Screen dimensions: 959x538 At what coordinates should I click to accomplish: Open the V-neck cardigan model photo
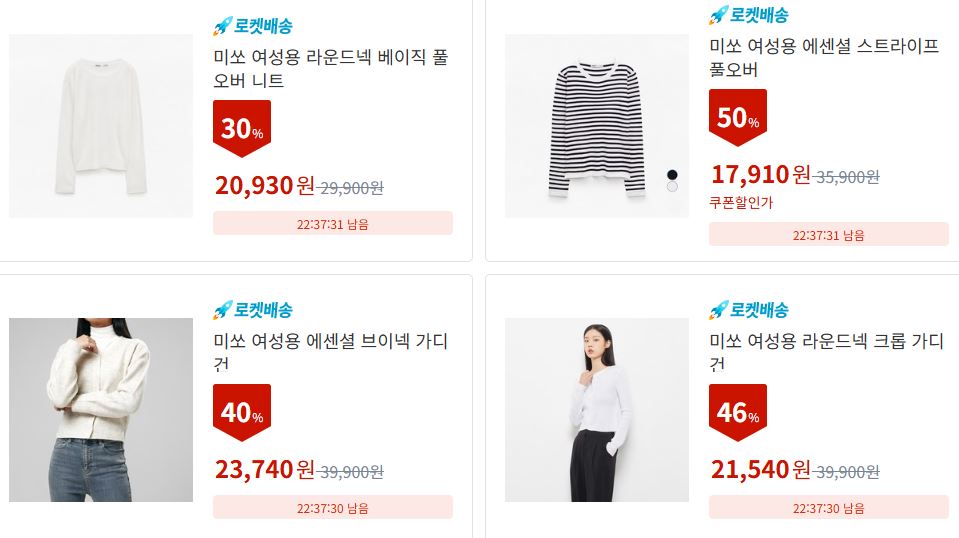(101, 410)
